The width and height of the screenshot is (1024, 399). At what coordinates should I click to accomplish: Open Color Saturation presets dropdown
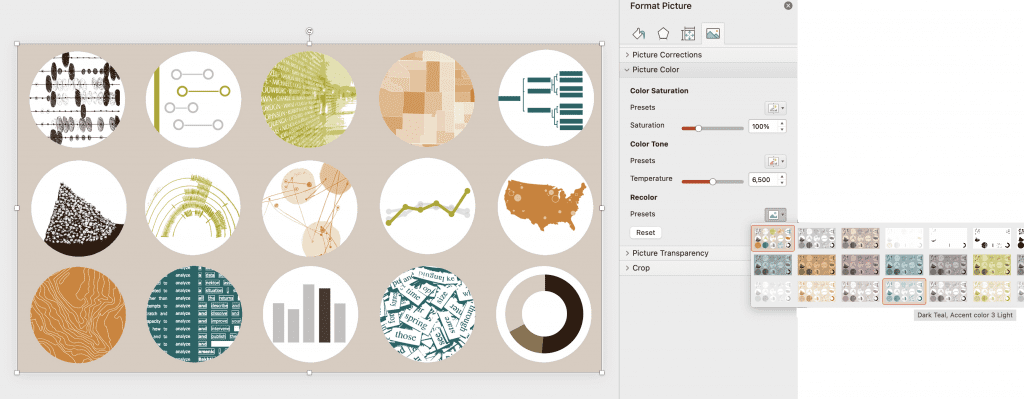[775, 108]
